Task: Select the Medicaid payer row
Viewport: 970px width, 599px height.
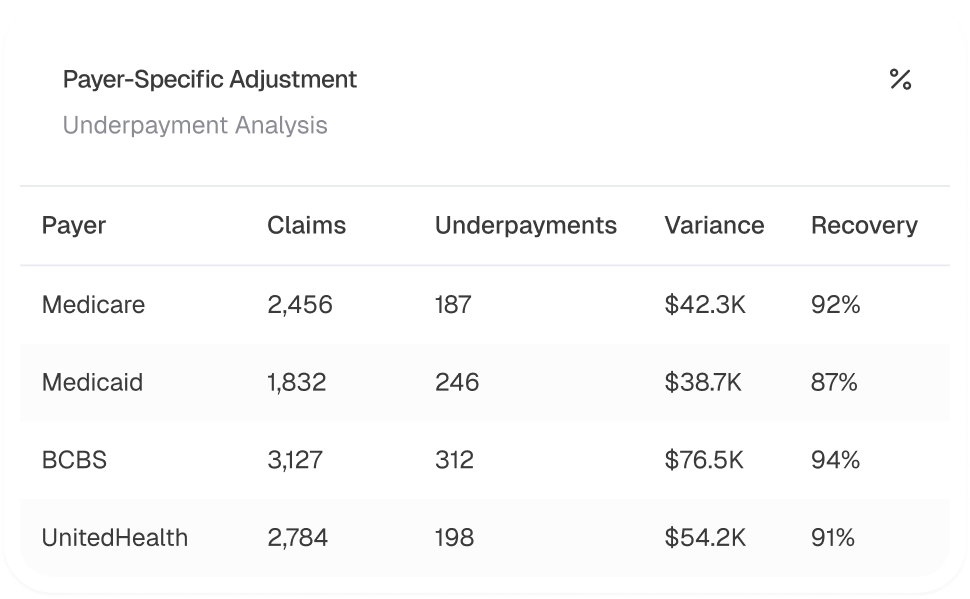Action: (x=92, y=382)
